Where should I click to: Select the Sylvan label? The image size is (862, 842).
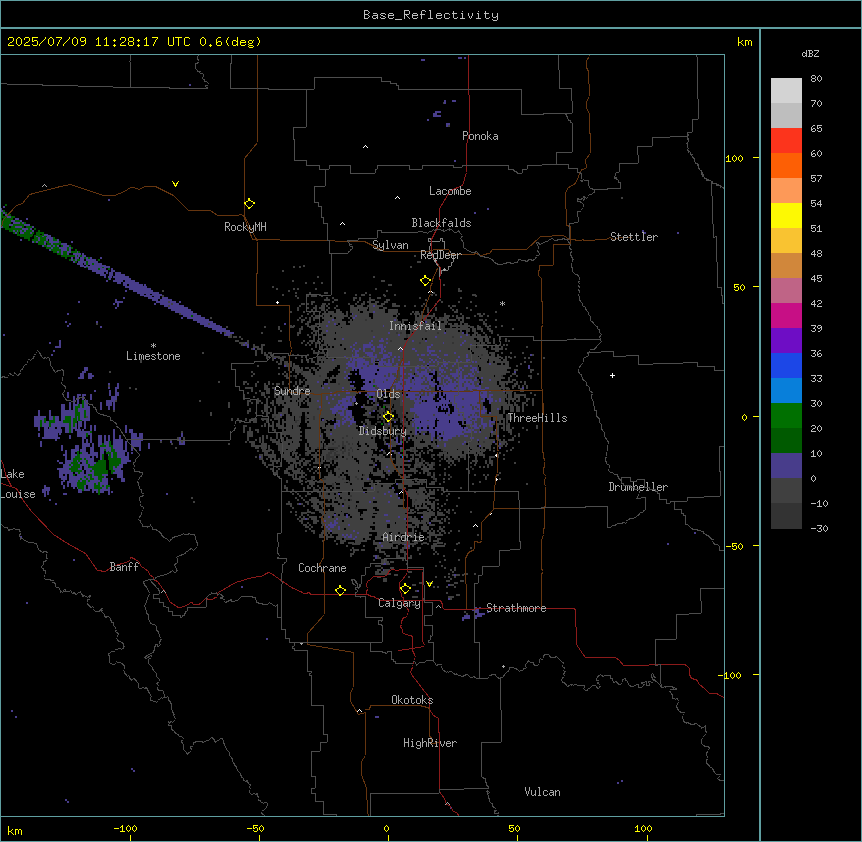390,245
